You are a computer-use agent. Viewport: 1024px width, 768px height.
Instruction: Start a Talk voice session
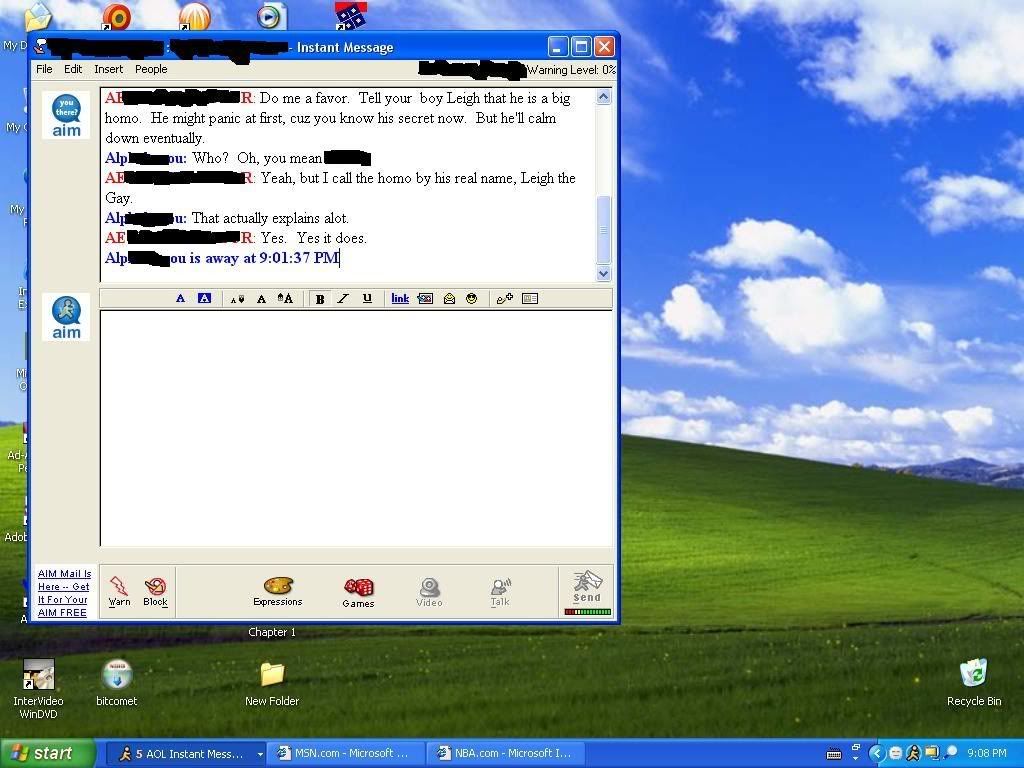pyautogui.click(x=500, y=592)
